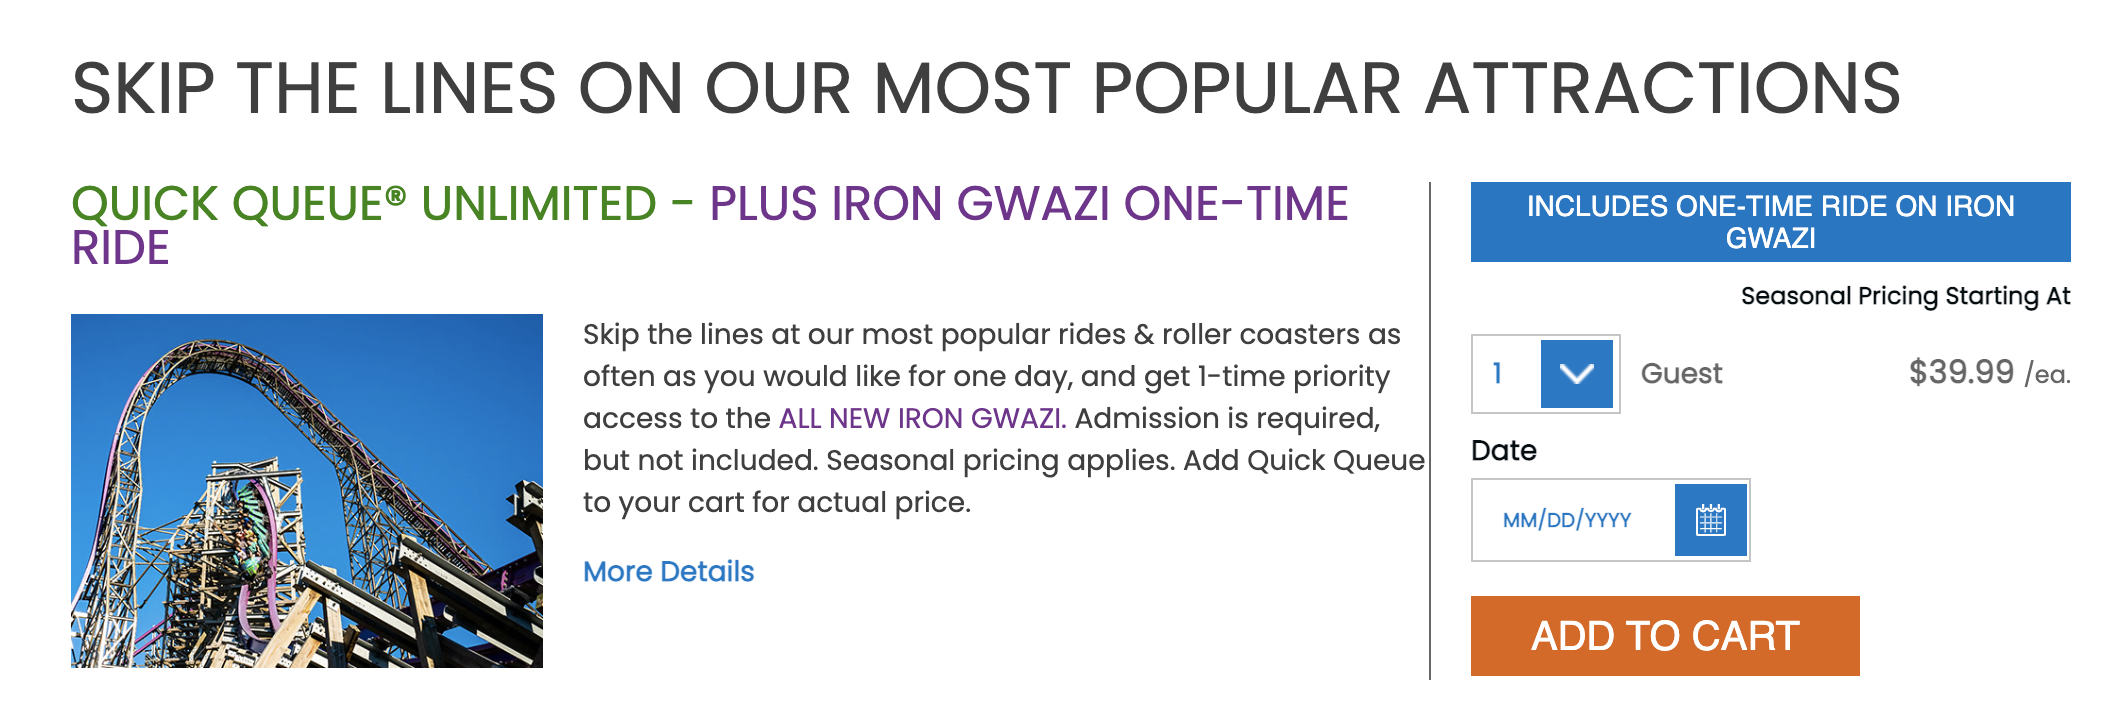Image resolution: width=2112 pixels, height=708 pixels.
Task: Click the Date field label
Action: coord(1503,450)
